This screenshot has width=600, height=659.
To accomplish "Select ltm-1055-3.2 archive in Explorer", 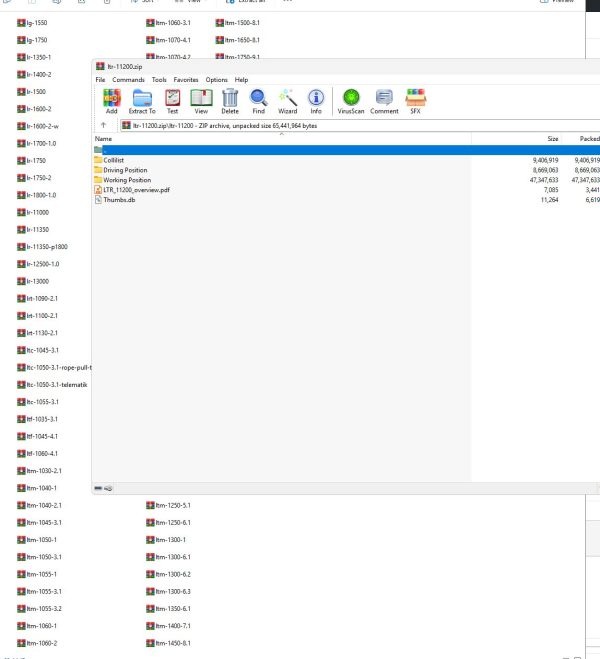I will tap(39, 609).
